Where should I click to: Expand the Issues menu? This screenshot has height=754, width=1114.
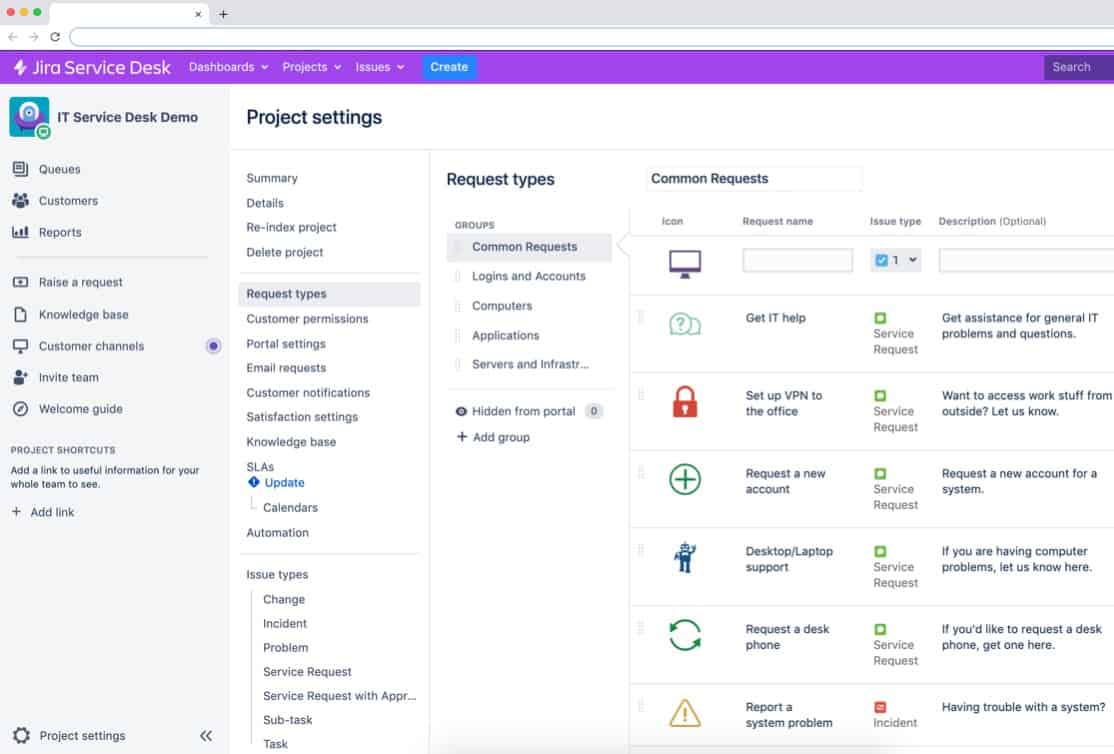380,67
